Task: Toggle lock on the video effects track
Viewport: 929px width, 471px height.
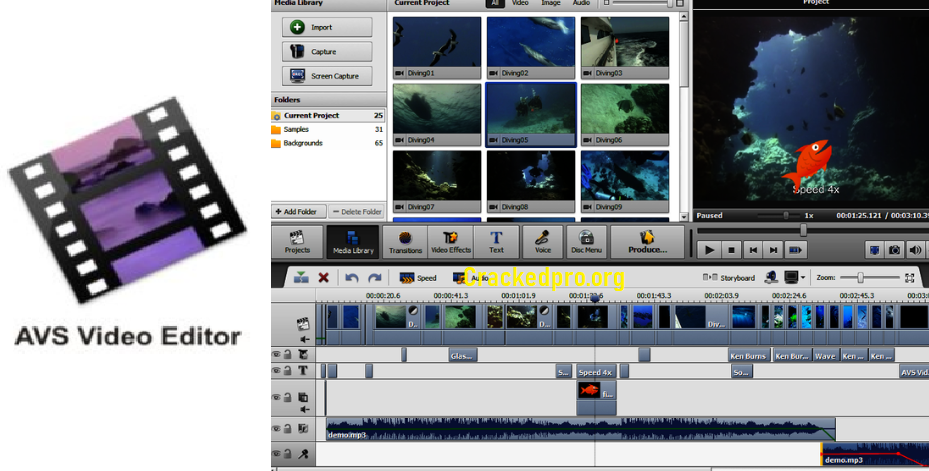Action: click(287, 354)
